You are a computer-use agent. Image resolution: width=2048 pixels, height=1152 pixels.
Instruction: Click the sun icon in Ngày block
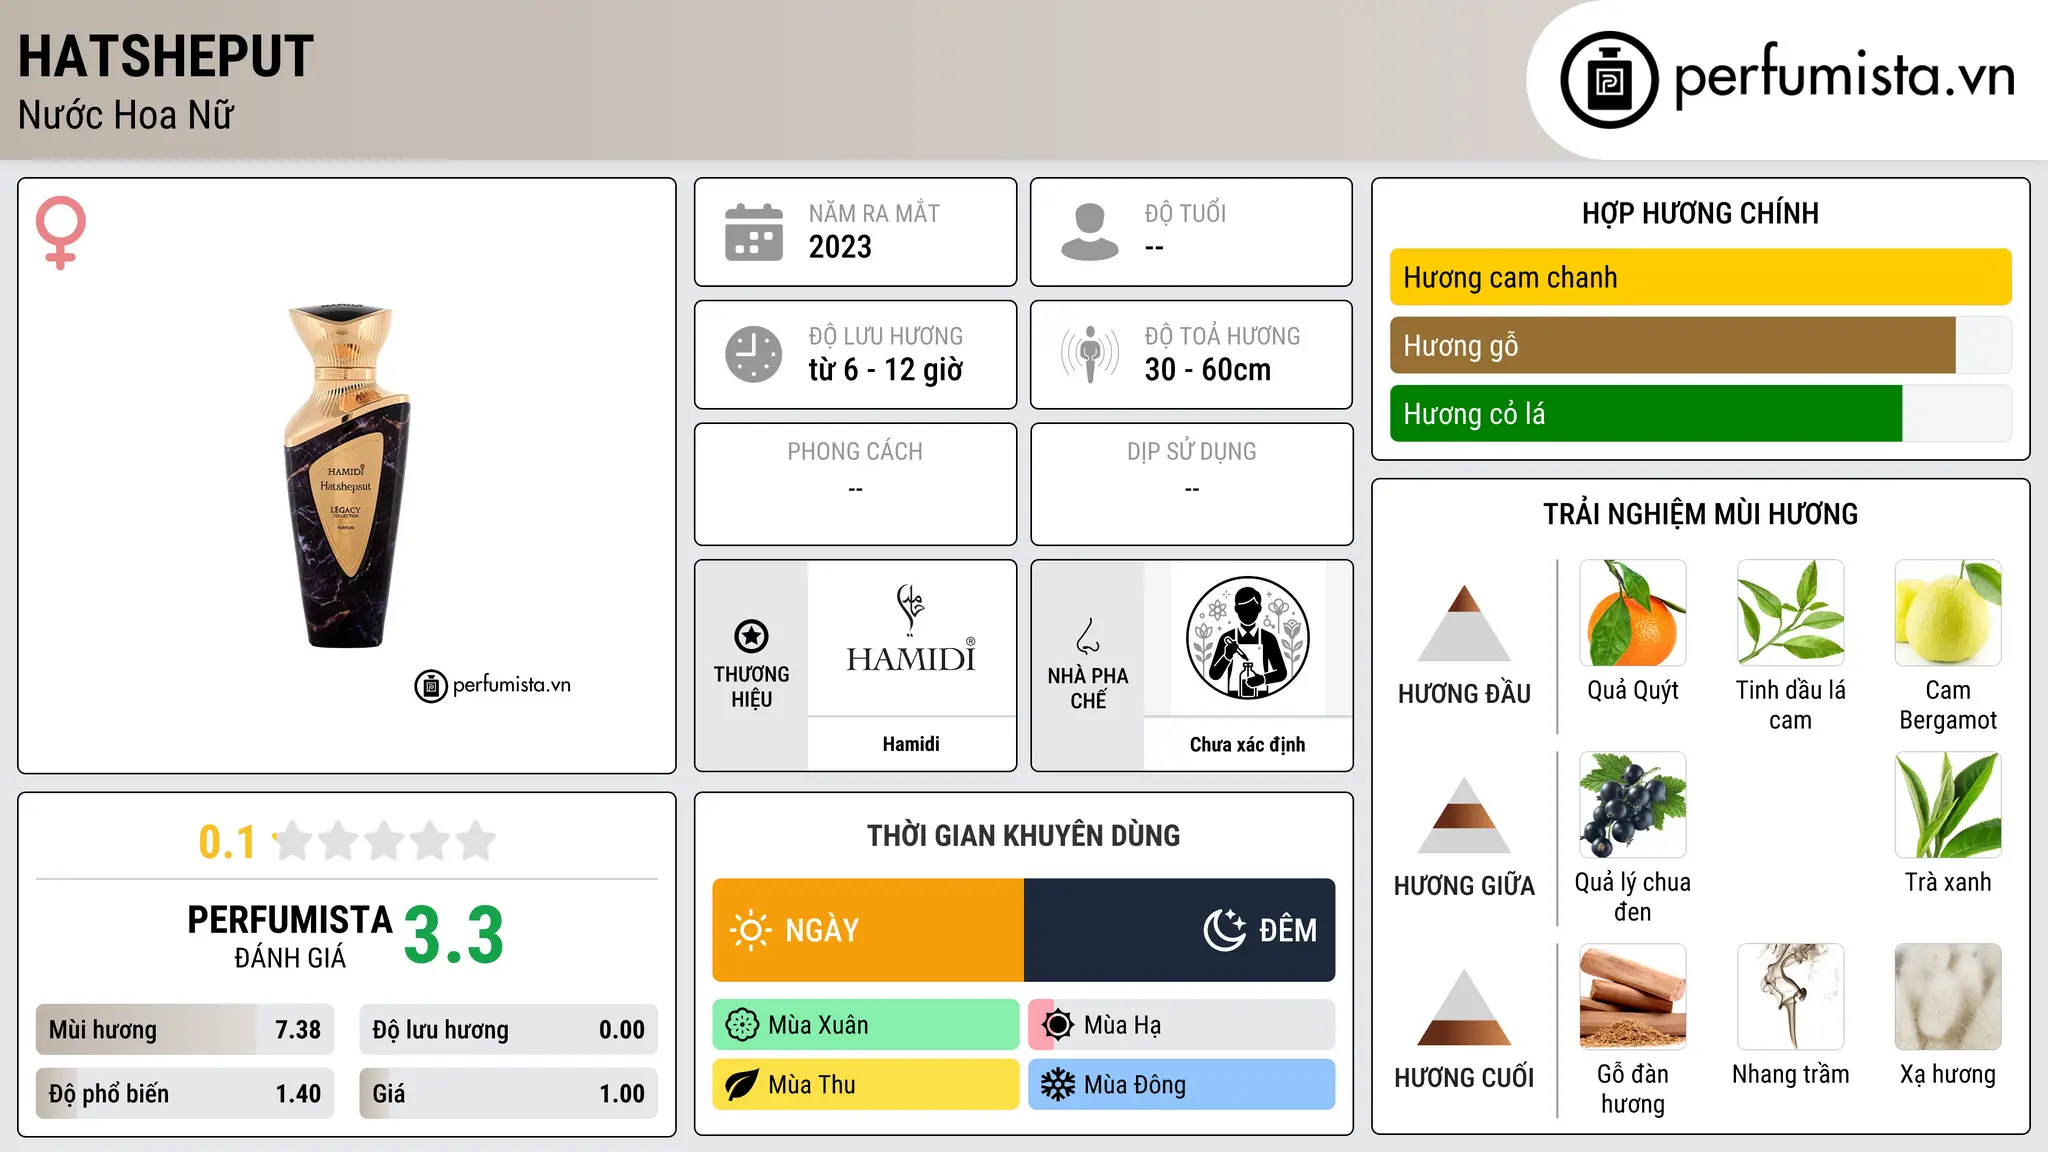click(x=750, y=930)
